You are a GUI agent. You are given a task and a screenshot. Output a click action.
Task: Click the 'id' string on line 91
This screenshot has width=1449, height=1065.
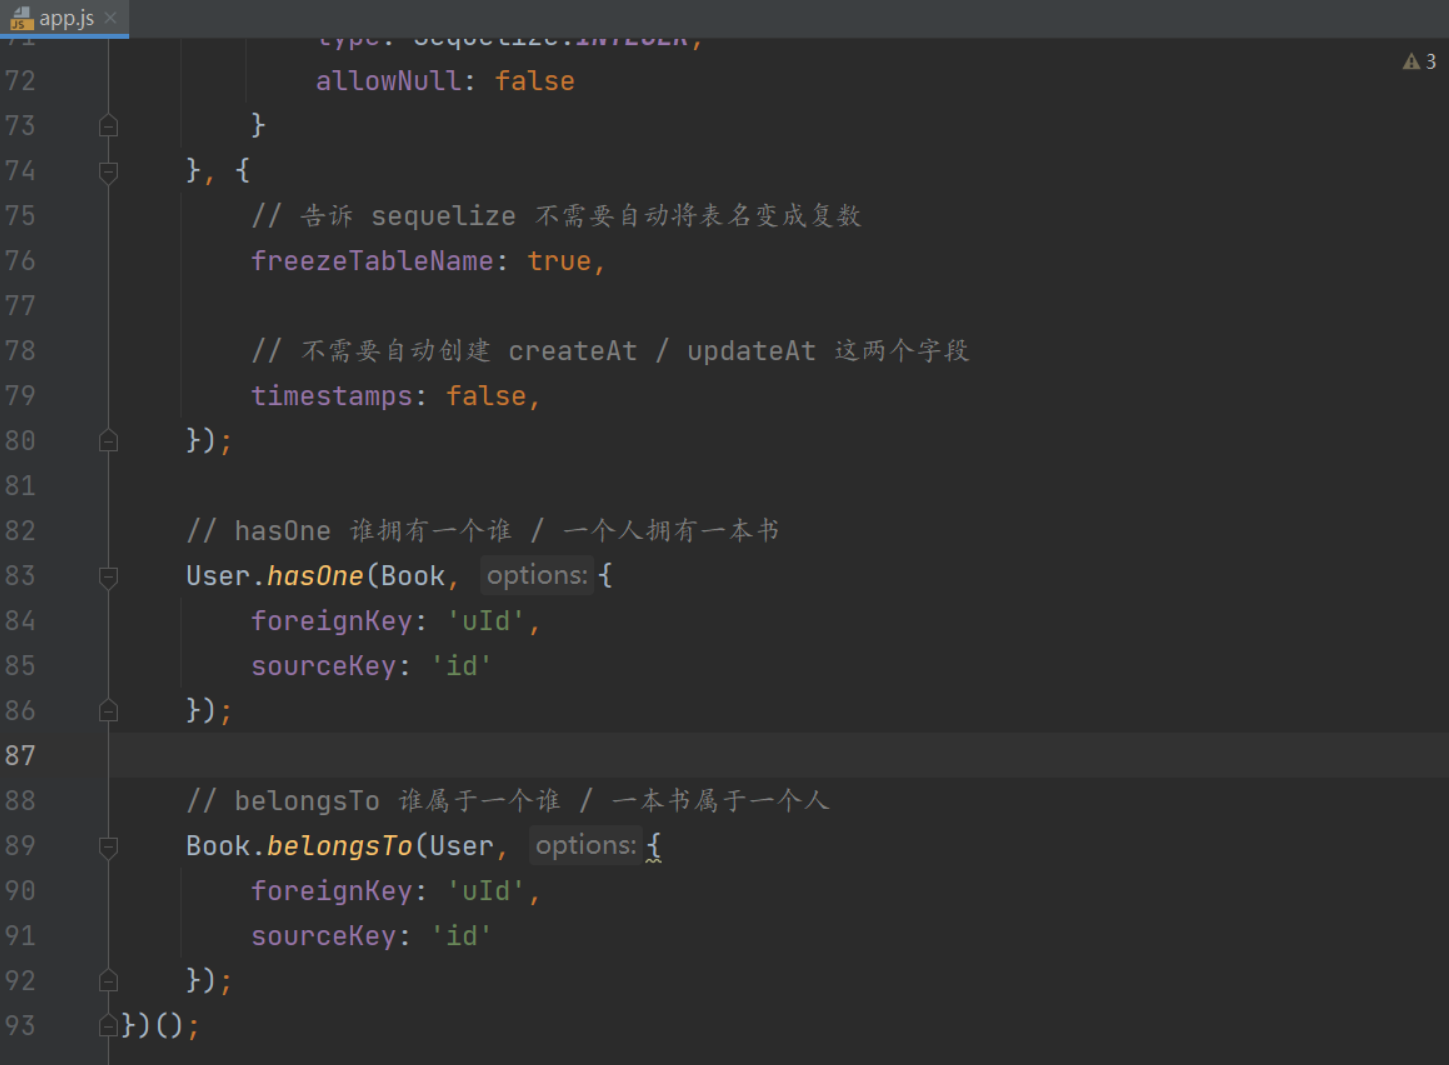tap(461, 936)
